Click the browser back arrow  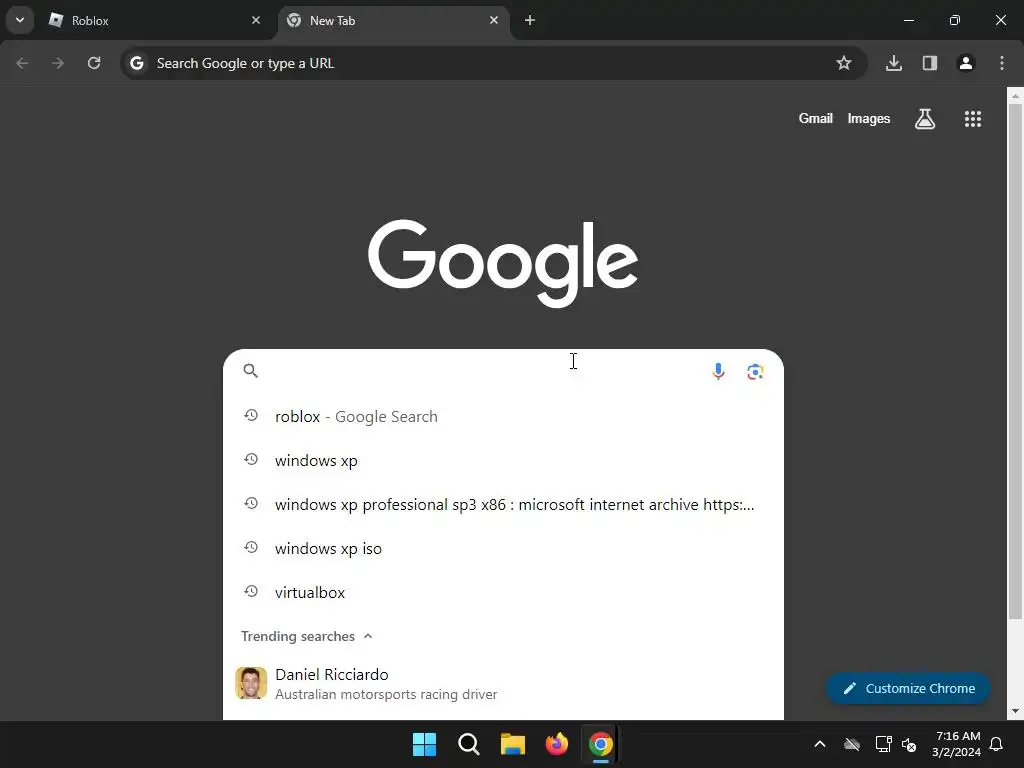(x=22, y=63)
